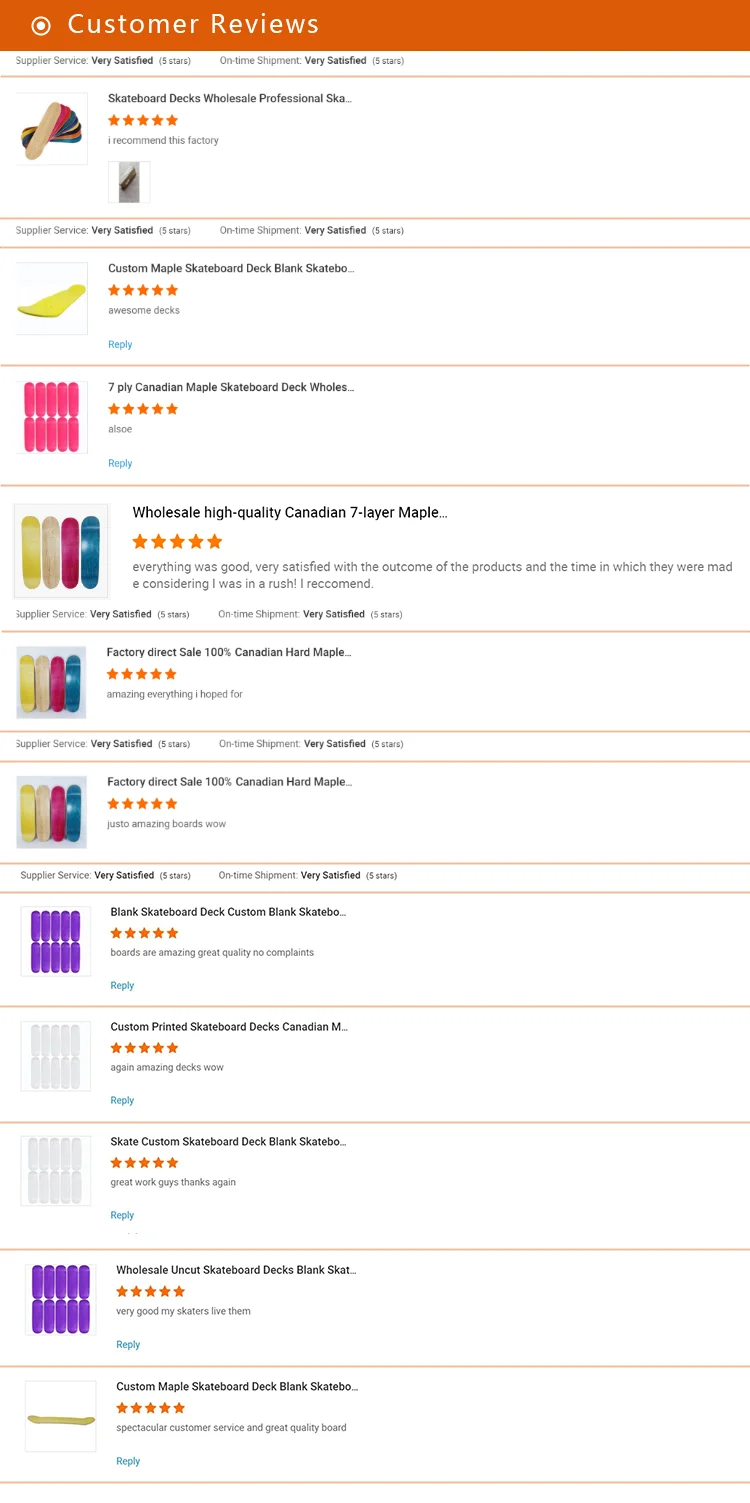Open "Wholesale high-quality Canadian 7-layer Maple" title
The height and width of the screenshot is (1503, 750).
tap(290, 513)
